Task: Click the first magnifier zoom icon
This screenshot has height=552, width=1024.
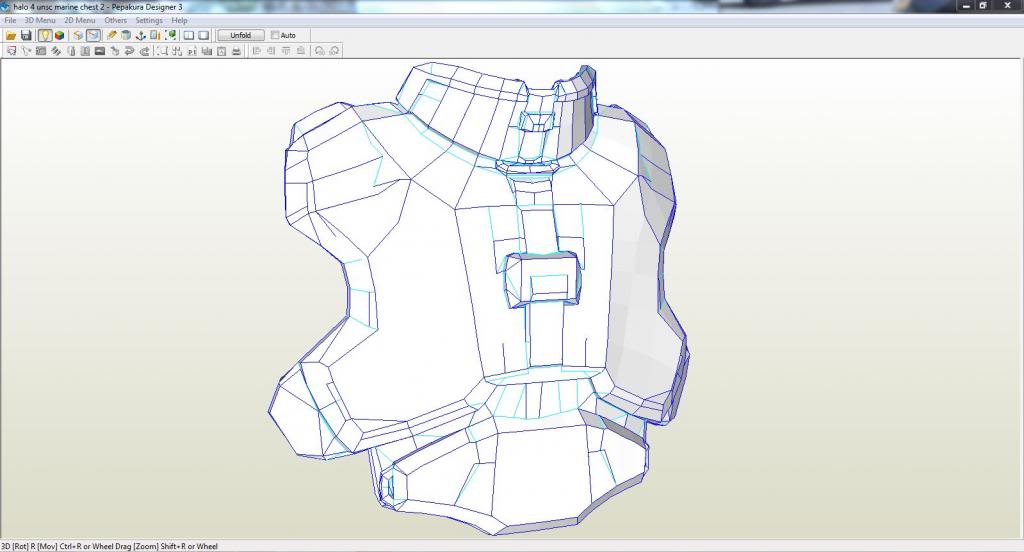Action: (x=319, y=51)
